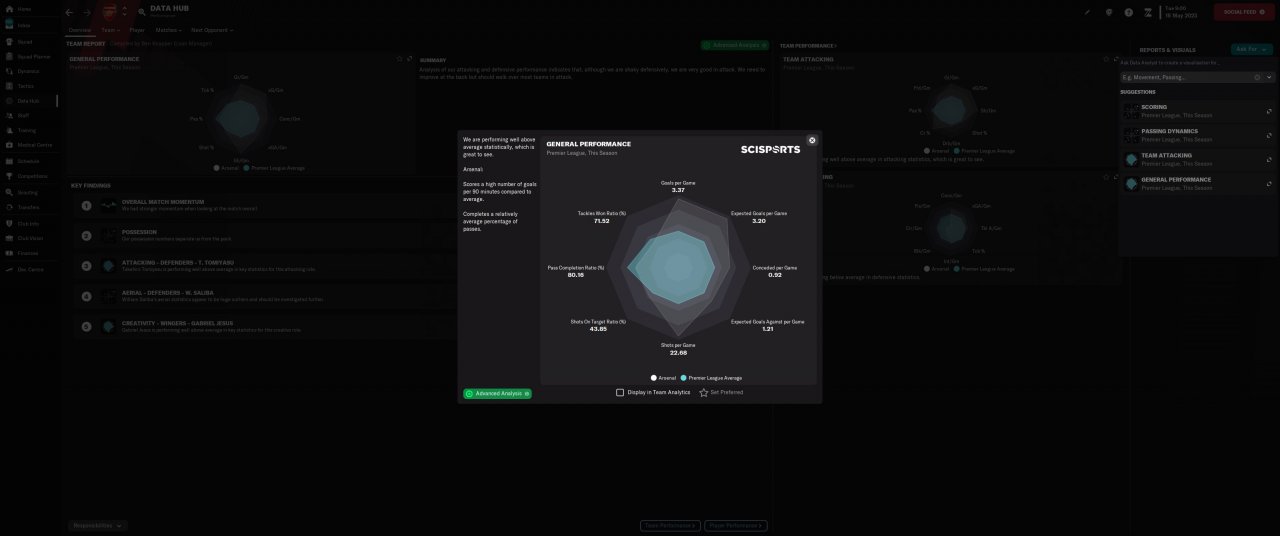
Task: Open Scouting in the sidebar
Action: (28, 192)
